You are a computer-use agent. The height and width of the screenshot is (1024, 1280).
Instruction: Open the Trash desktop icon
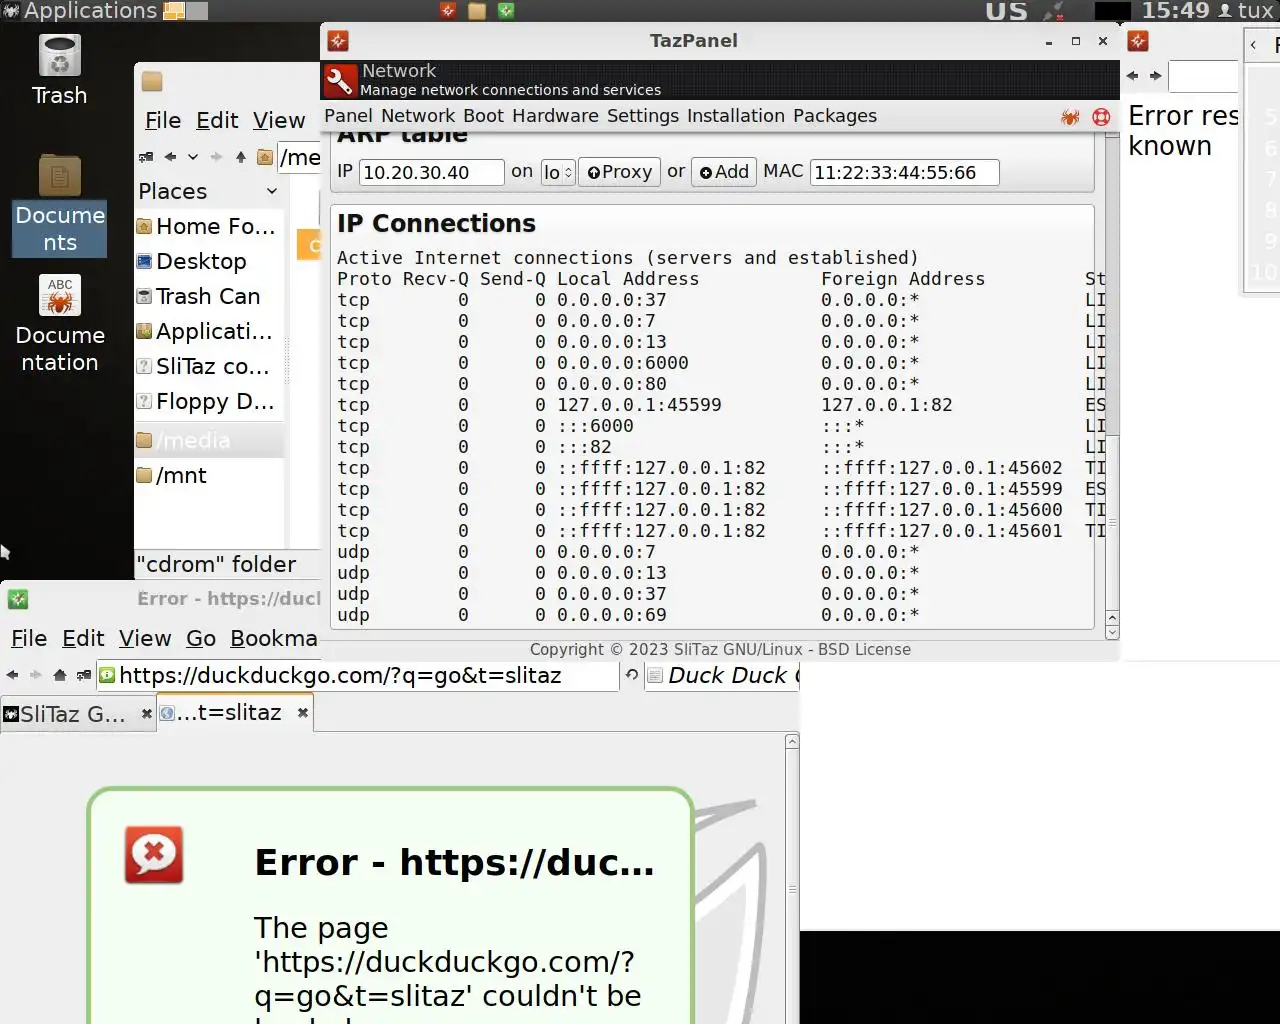(x=59, y=70)
